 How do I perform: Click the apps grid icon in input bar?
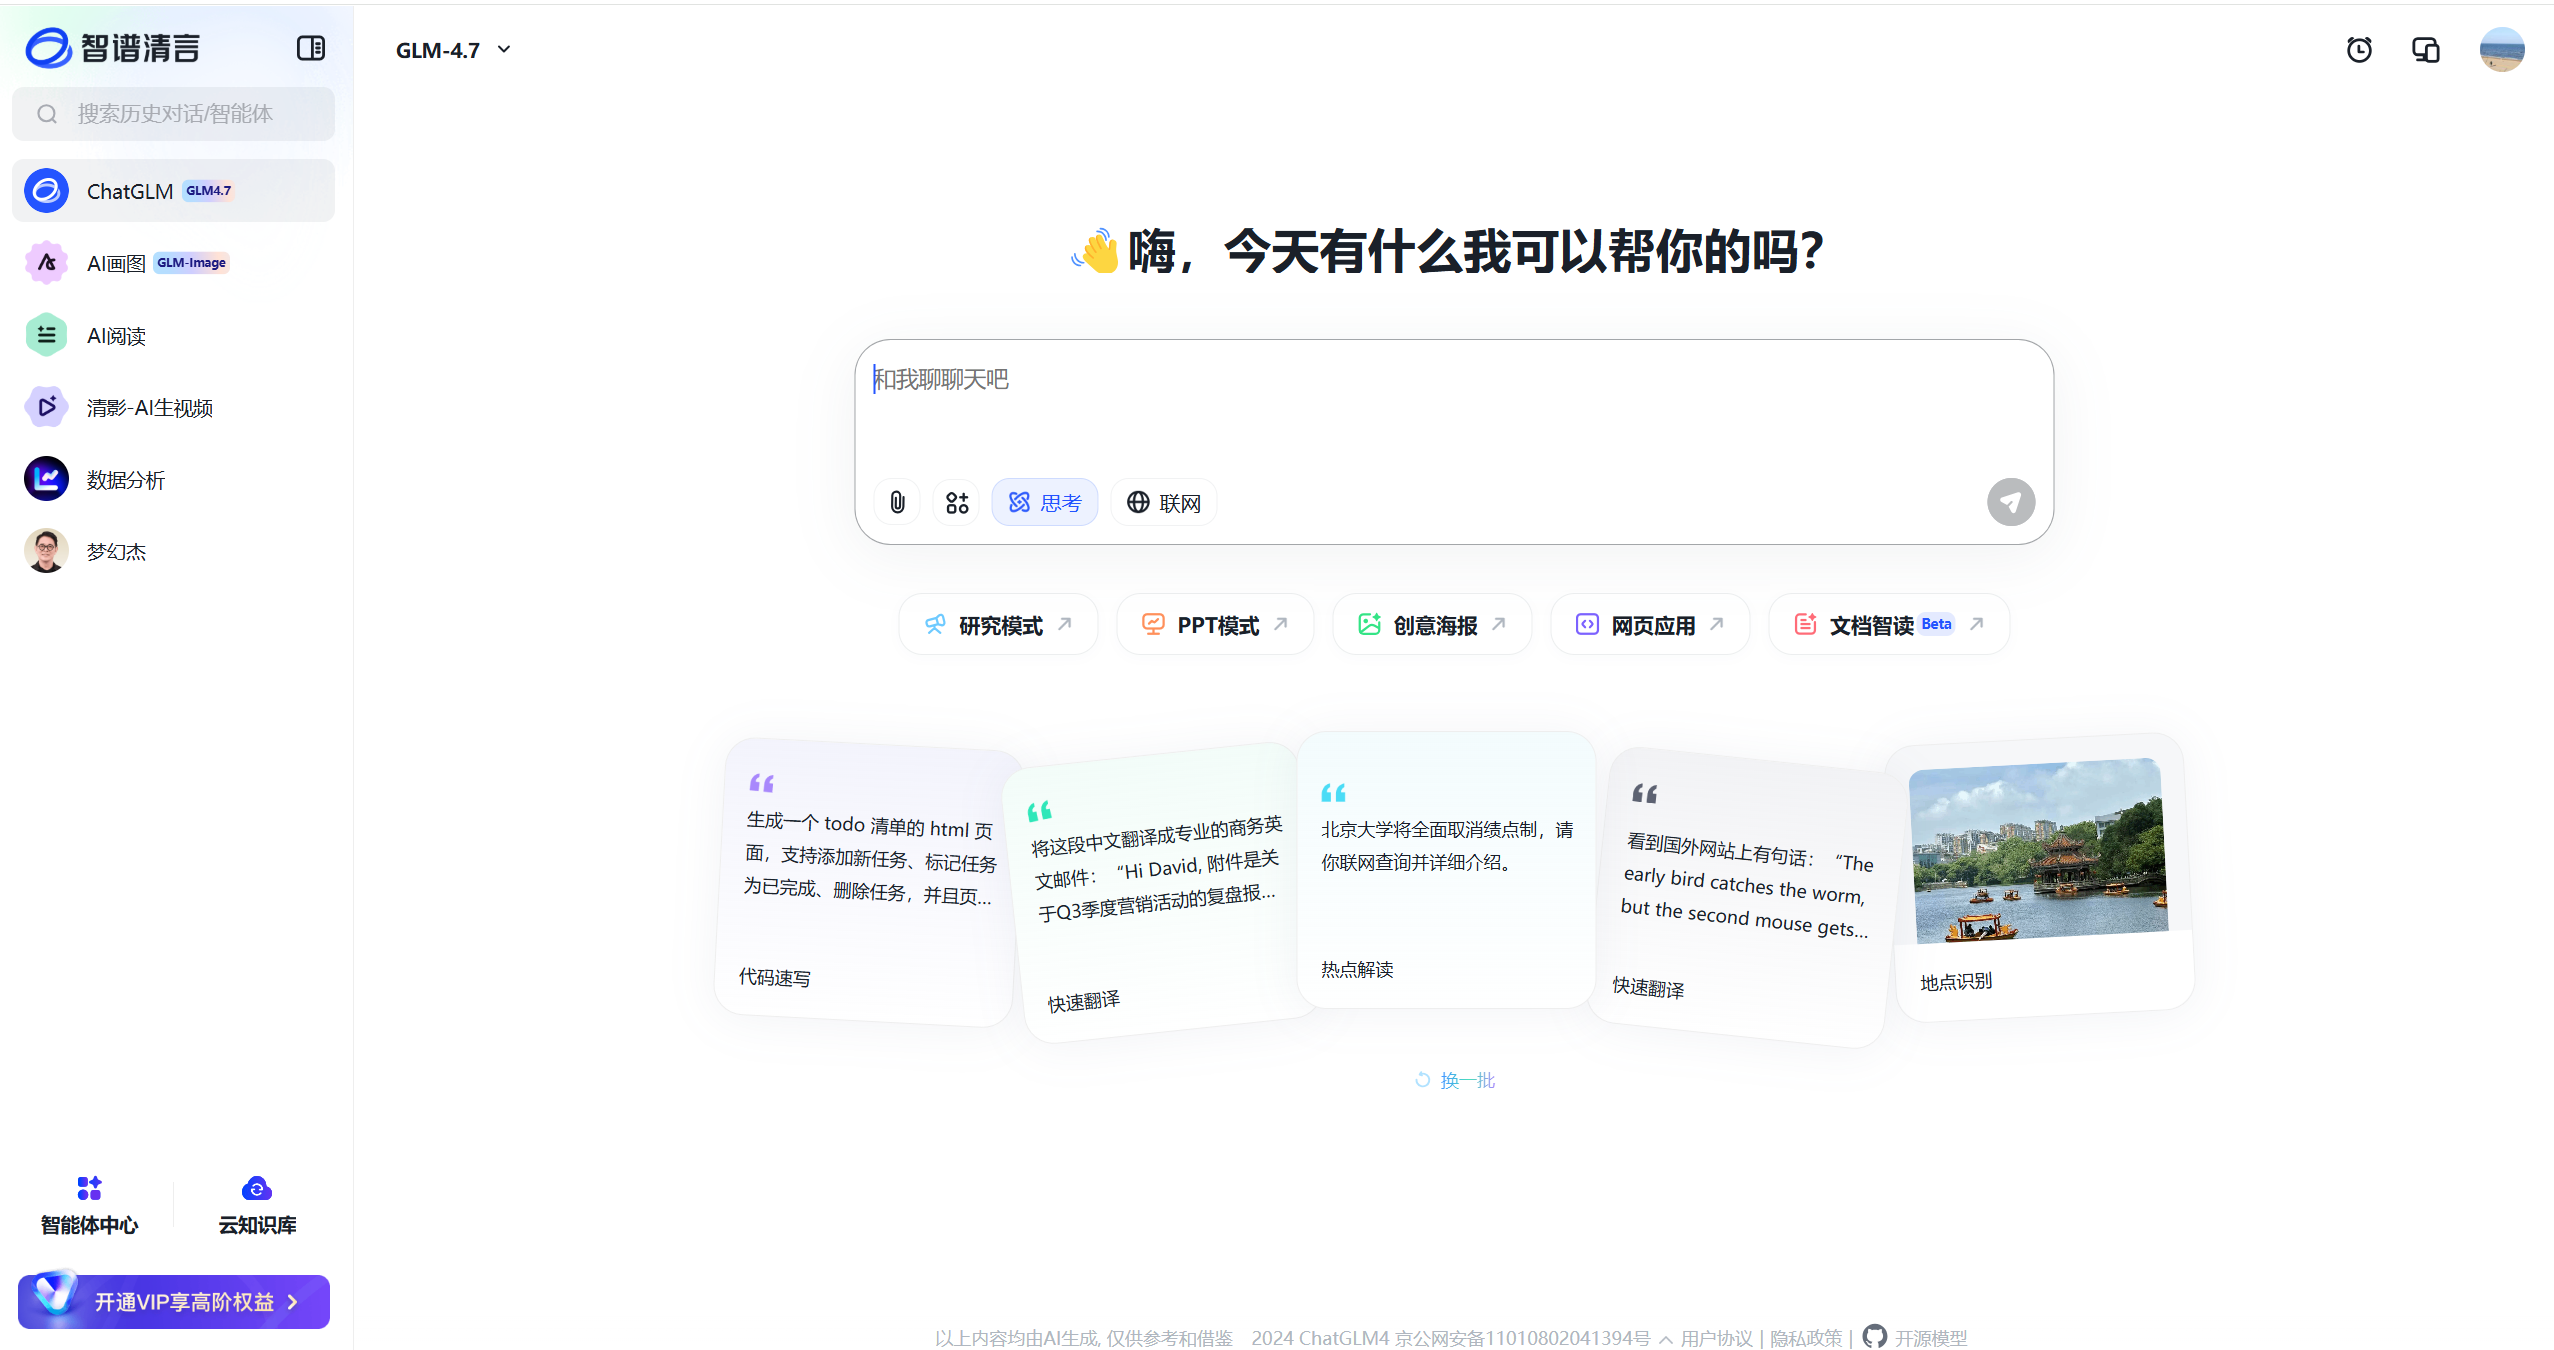[x=955, y=502]
